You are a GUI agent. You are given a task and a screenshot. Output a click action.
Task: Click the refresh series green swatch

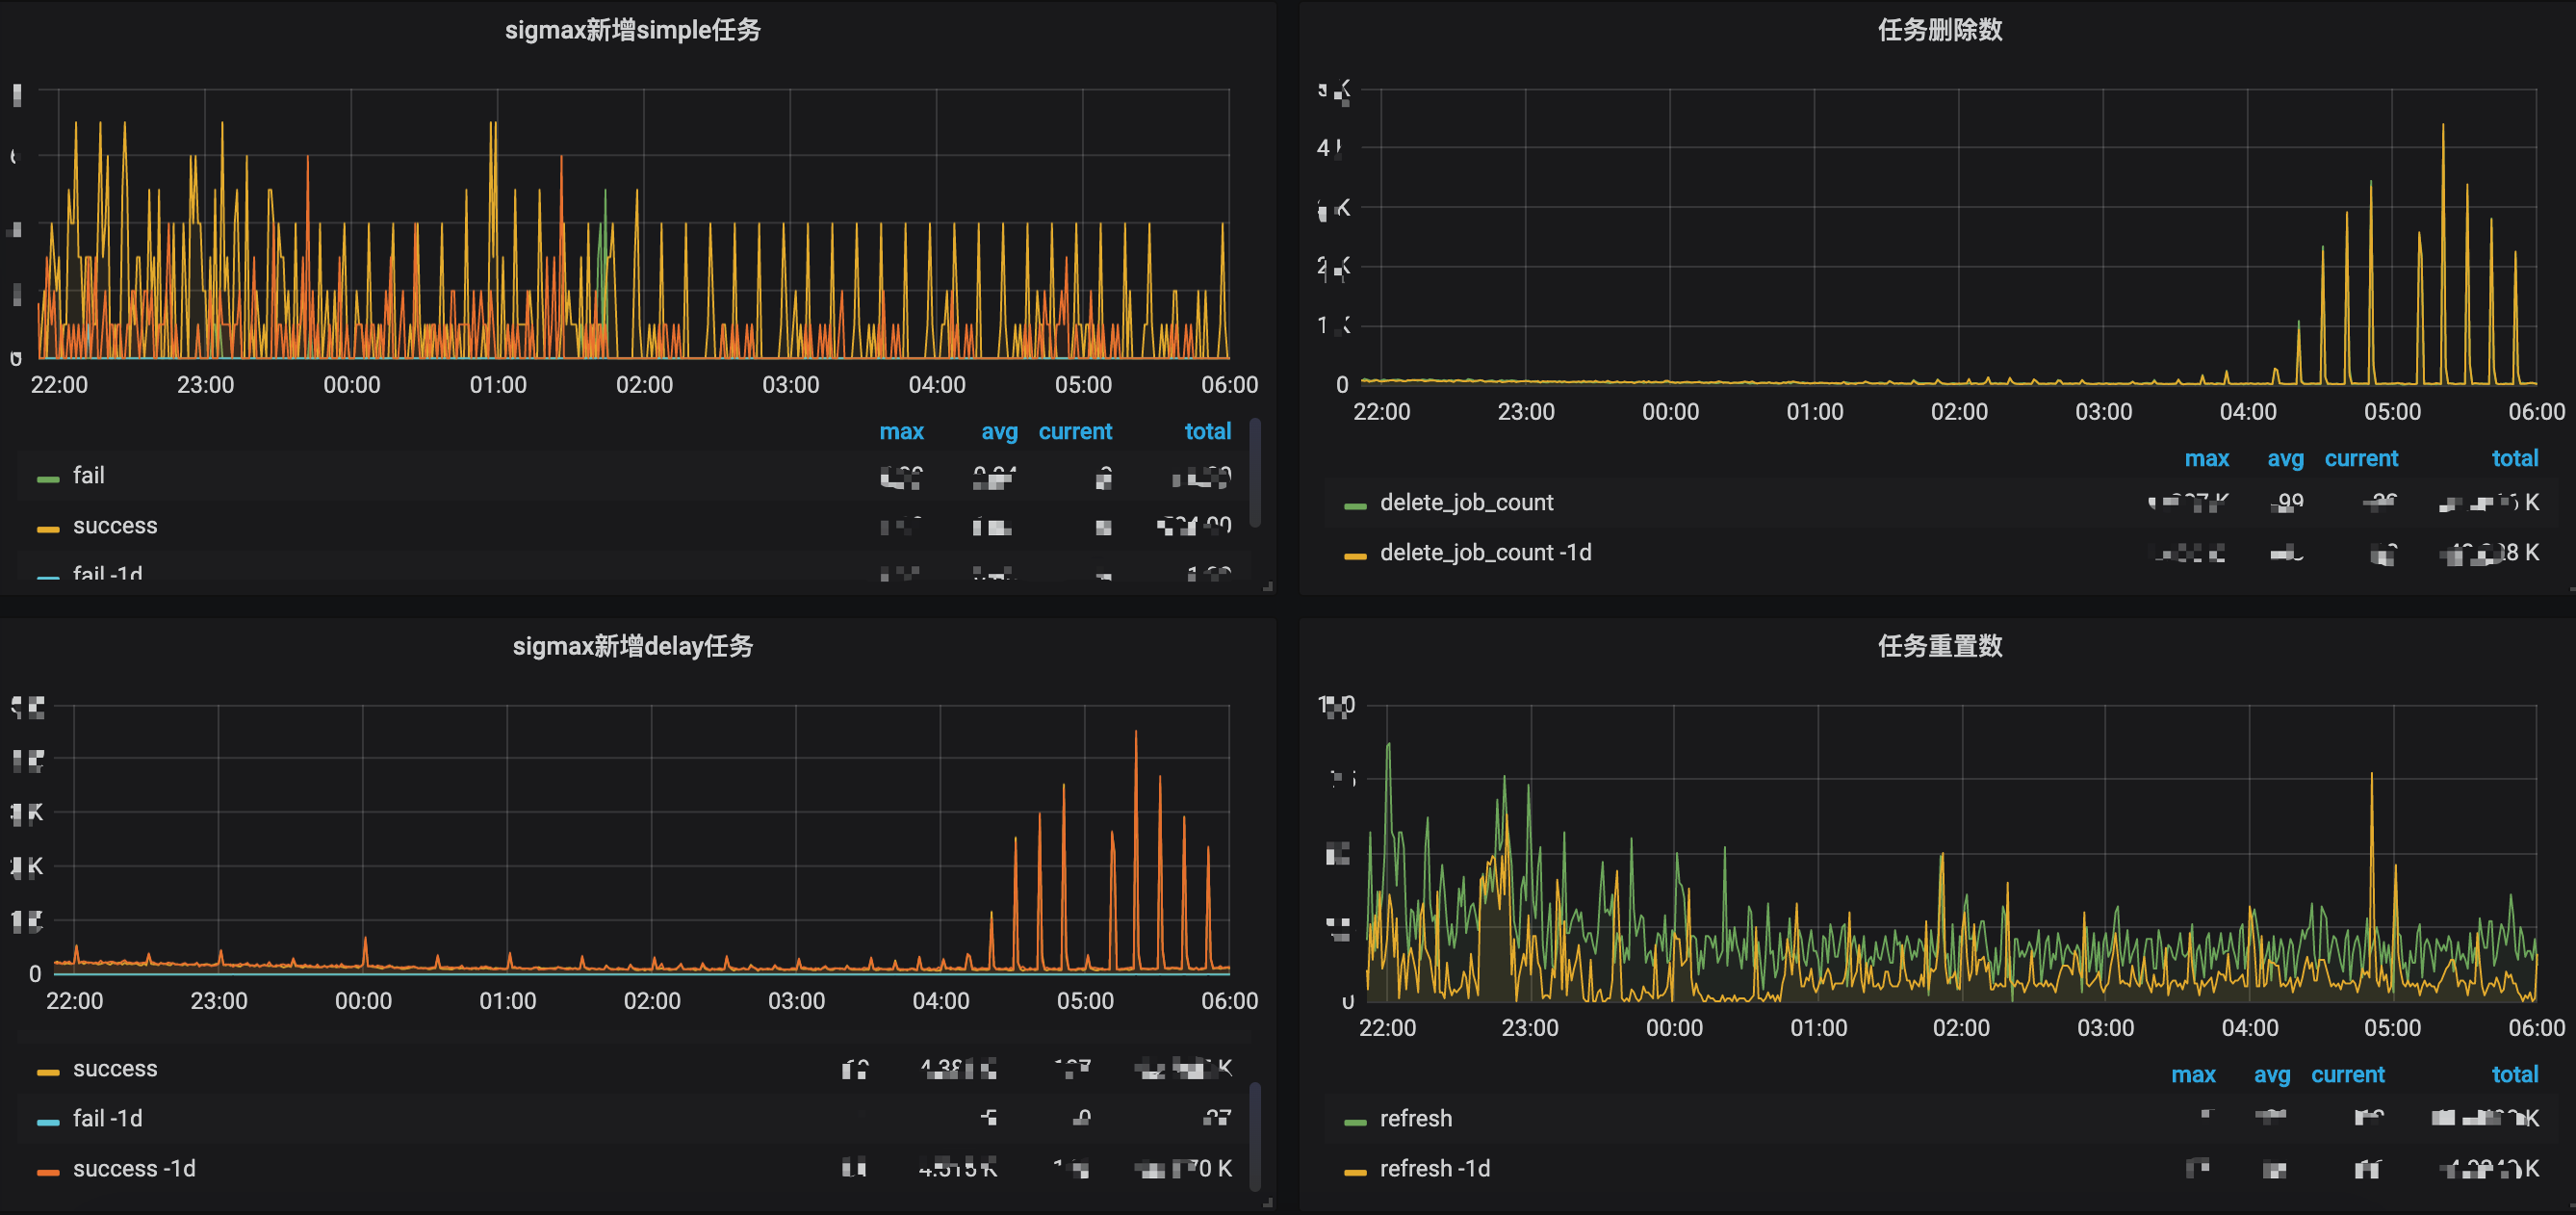point(1355,1122)
